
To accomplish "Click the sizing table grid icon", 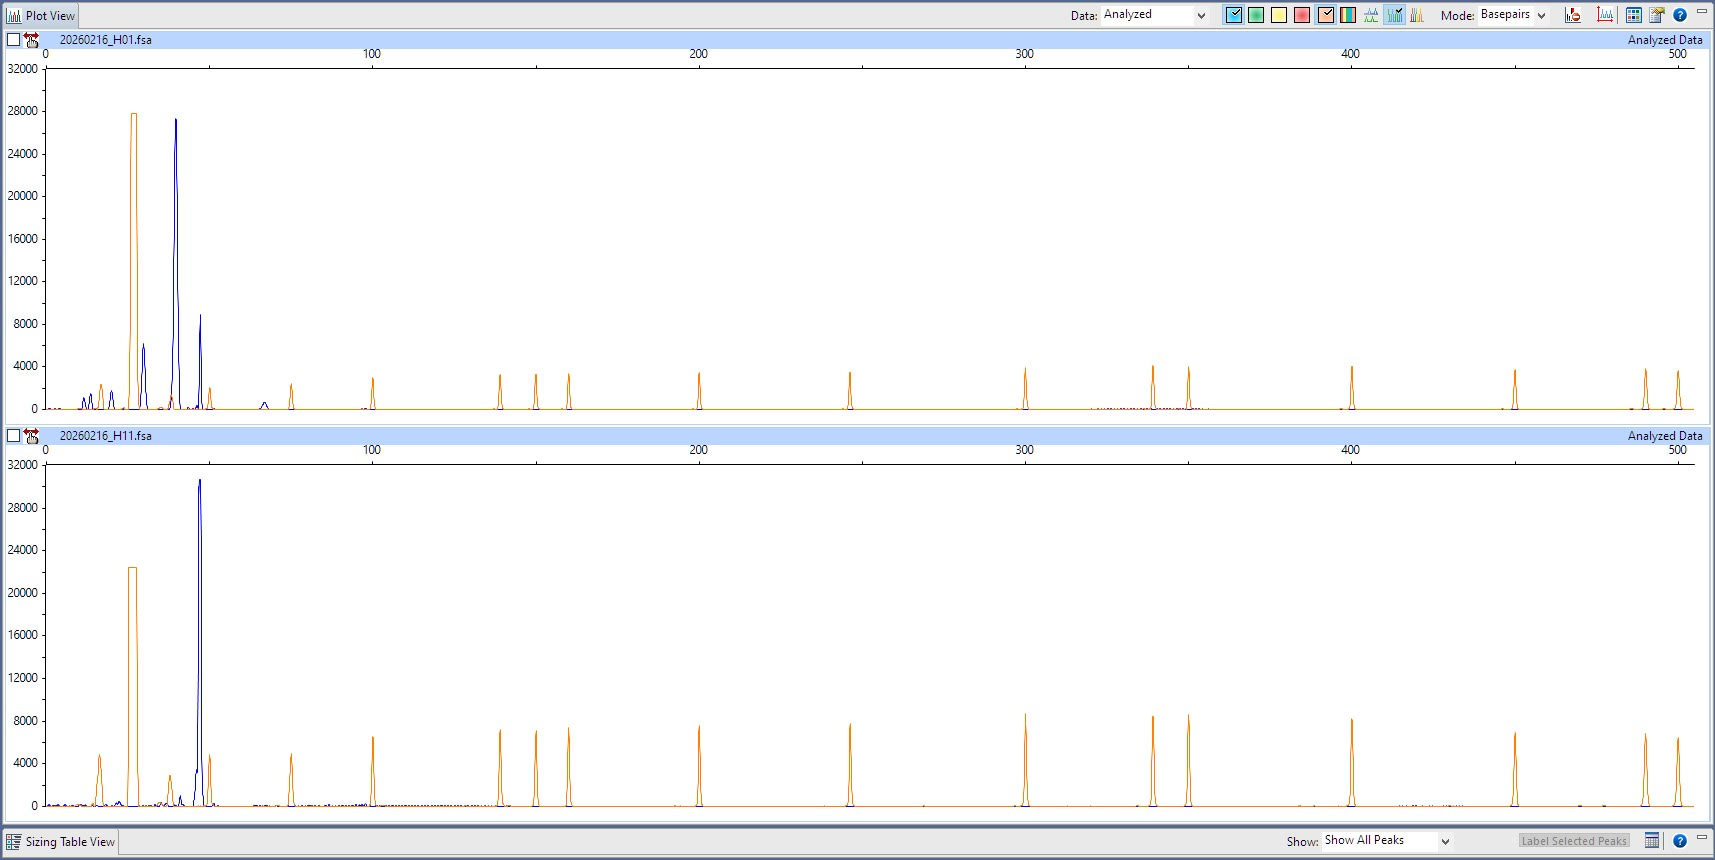I will click(x=1652, y=841).
